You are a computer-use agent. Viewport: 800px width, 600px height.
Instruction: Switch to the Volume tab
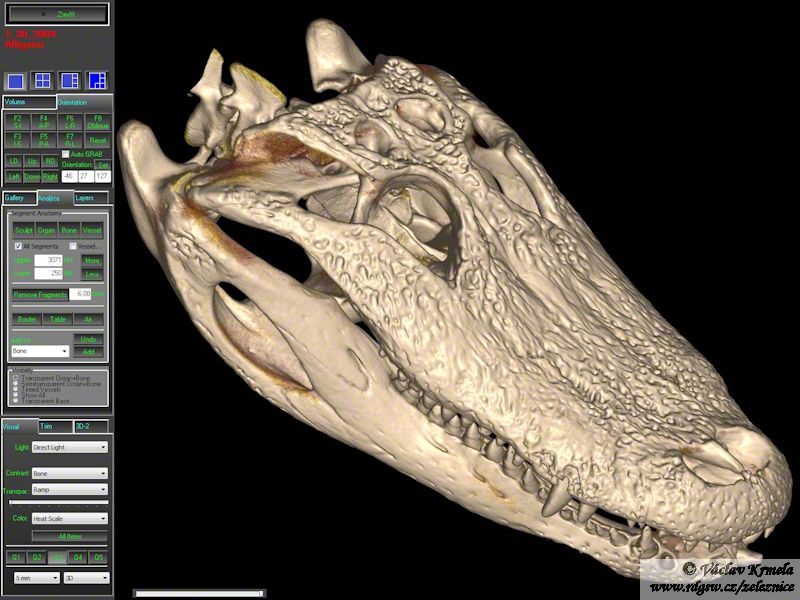pos(29,102)
